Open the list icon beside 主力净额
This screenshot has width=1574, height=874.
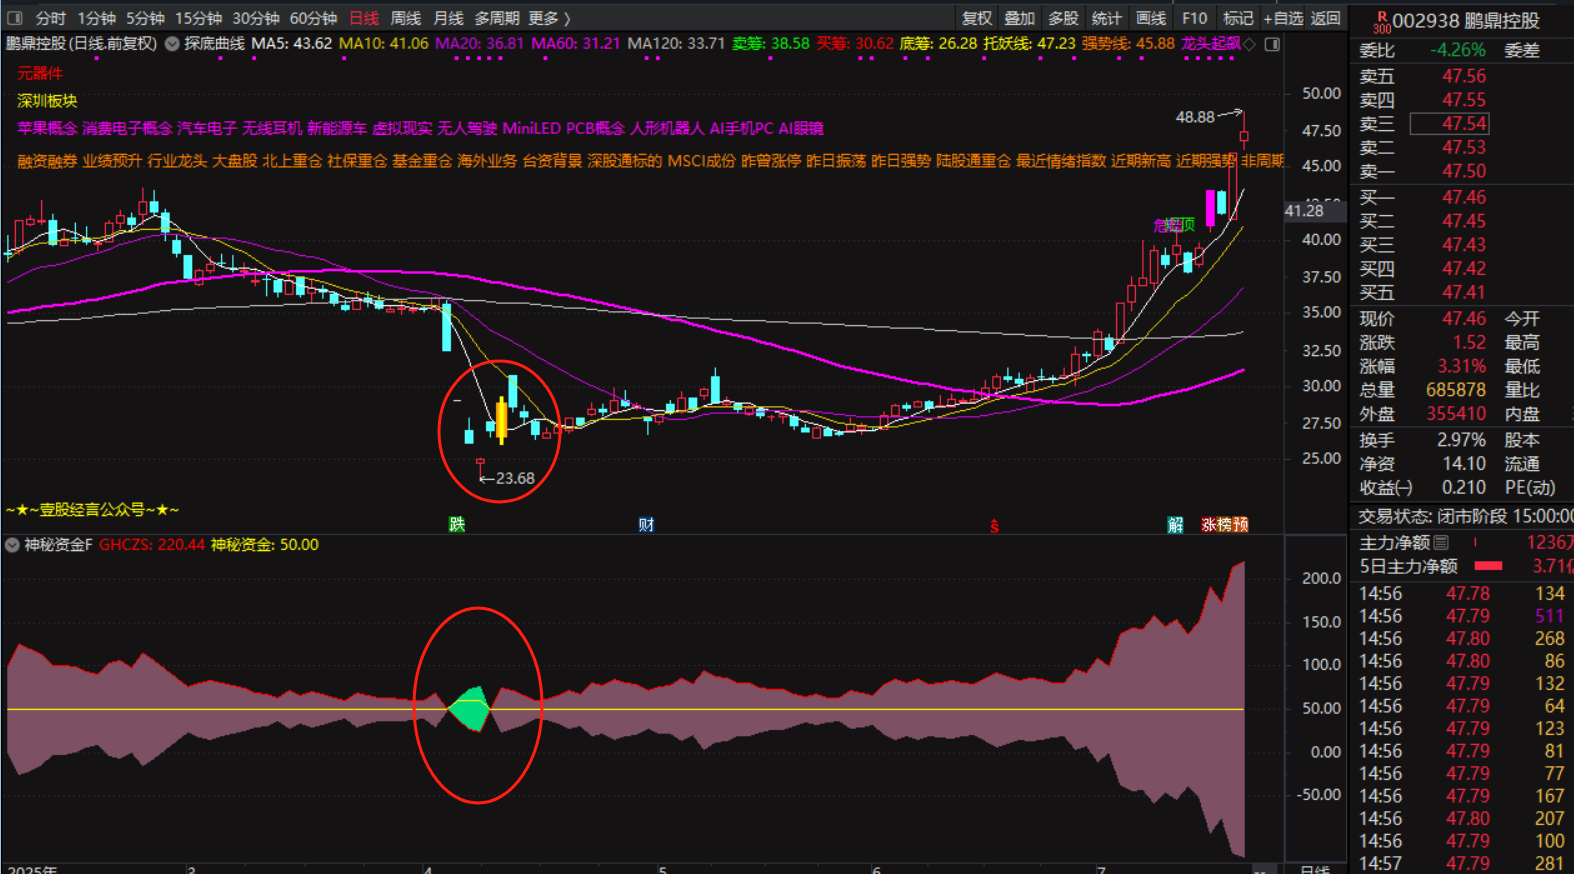click(1441, 542)
